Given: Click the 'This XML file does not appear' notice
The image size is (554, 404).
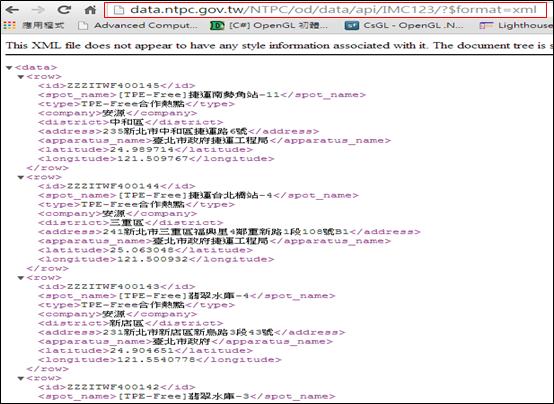Looking at the screenshot, I should point(279,46).
